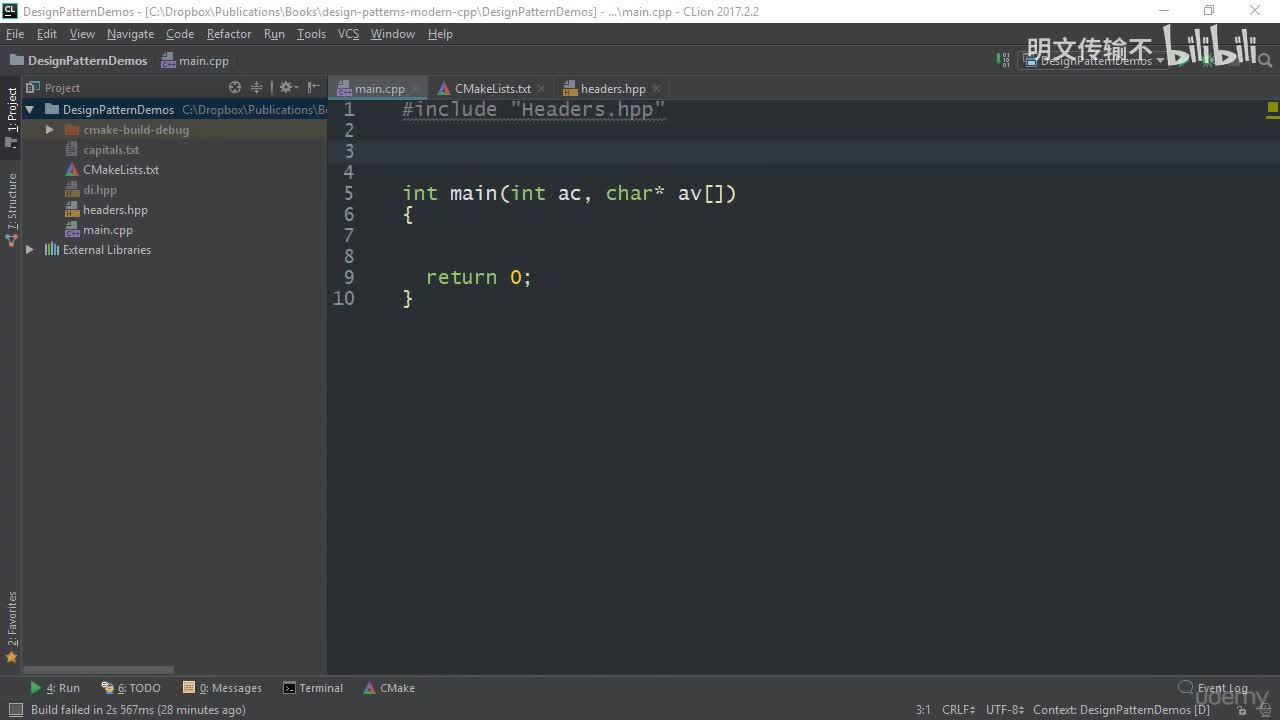The image size is (1280, 720).
Task: Open the Code menu
Action: click(180, 34)
